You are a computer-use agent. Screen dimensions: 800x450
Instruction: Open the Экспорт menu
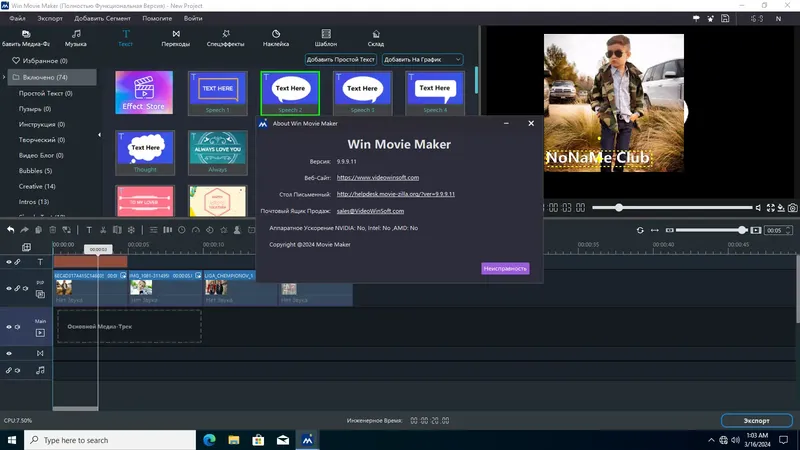tap(49, 18)
